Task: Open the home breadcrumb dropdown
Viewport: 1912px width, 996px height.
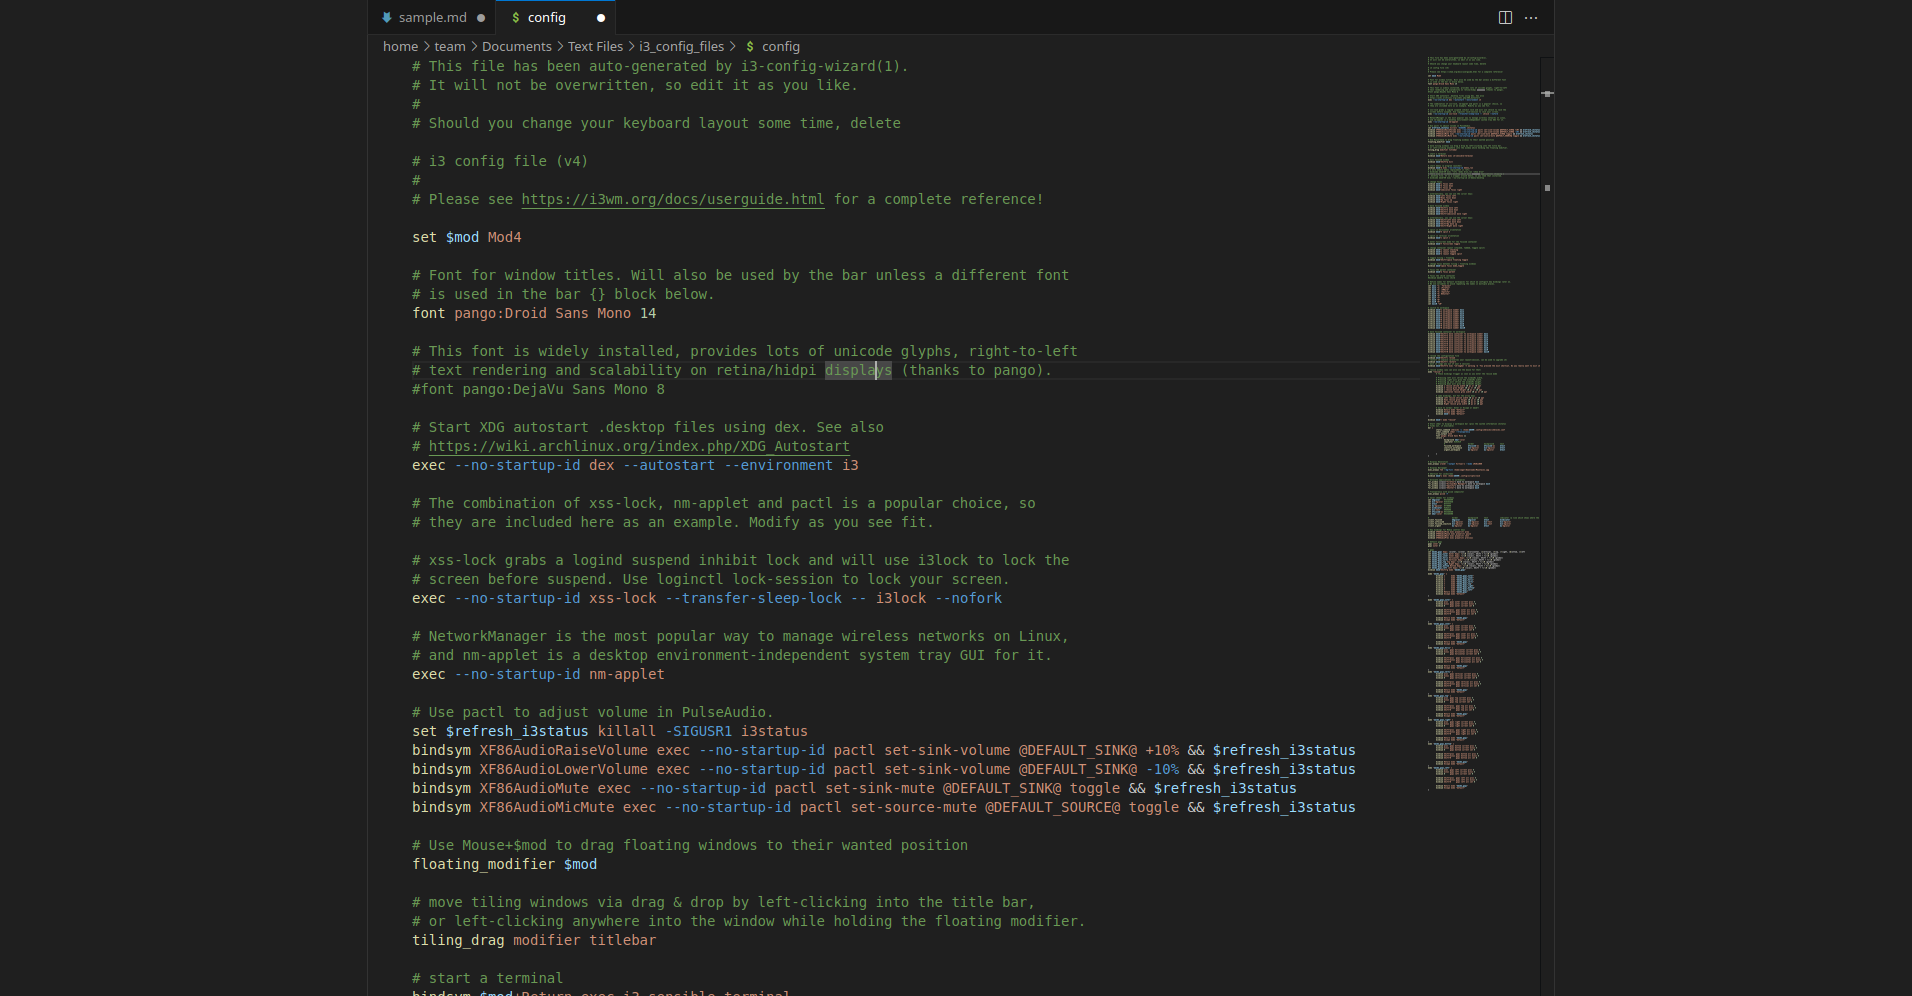Action: [399, 46]
